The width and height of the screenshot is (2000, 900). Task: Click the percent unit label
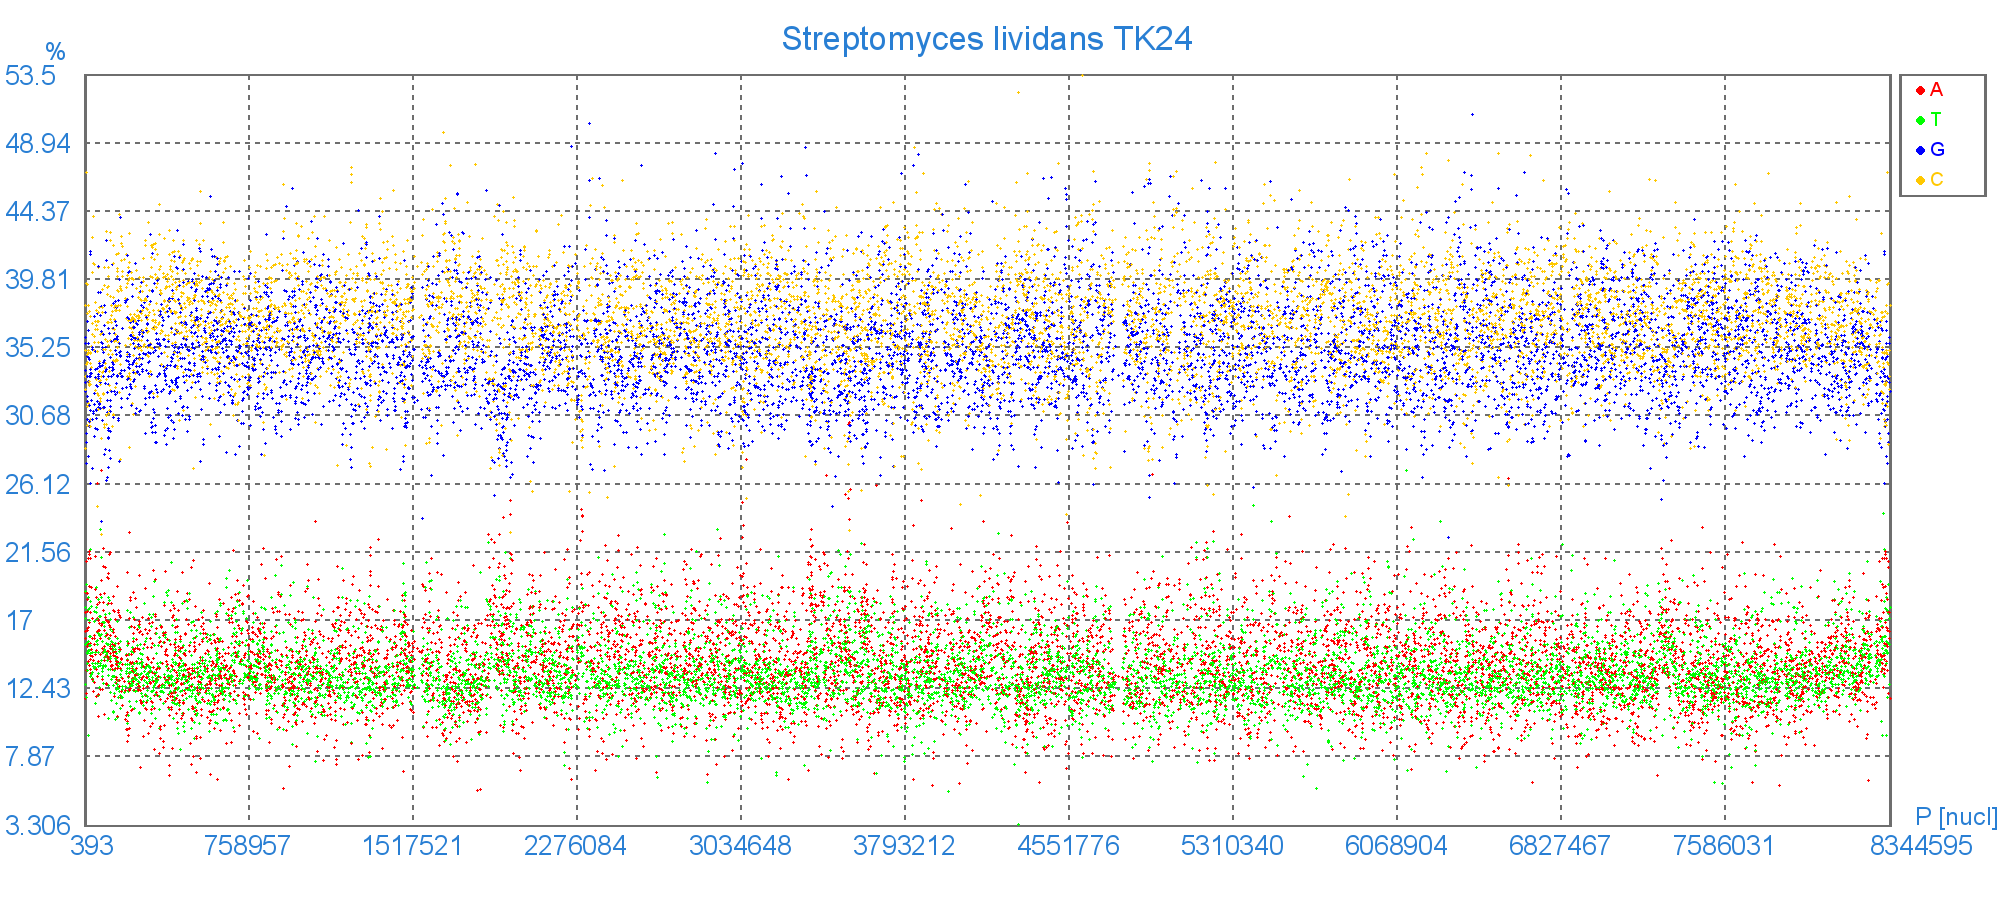coord(55,52)
